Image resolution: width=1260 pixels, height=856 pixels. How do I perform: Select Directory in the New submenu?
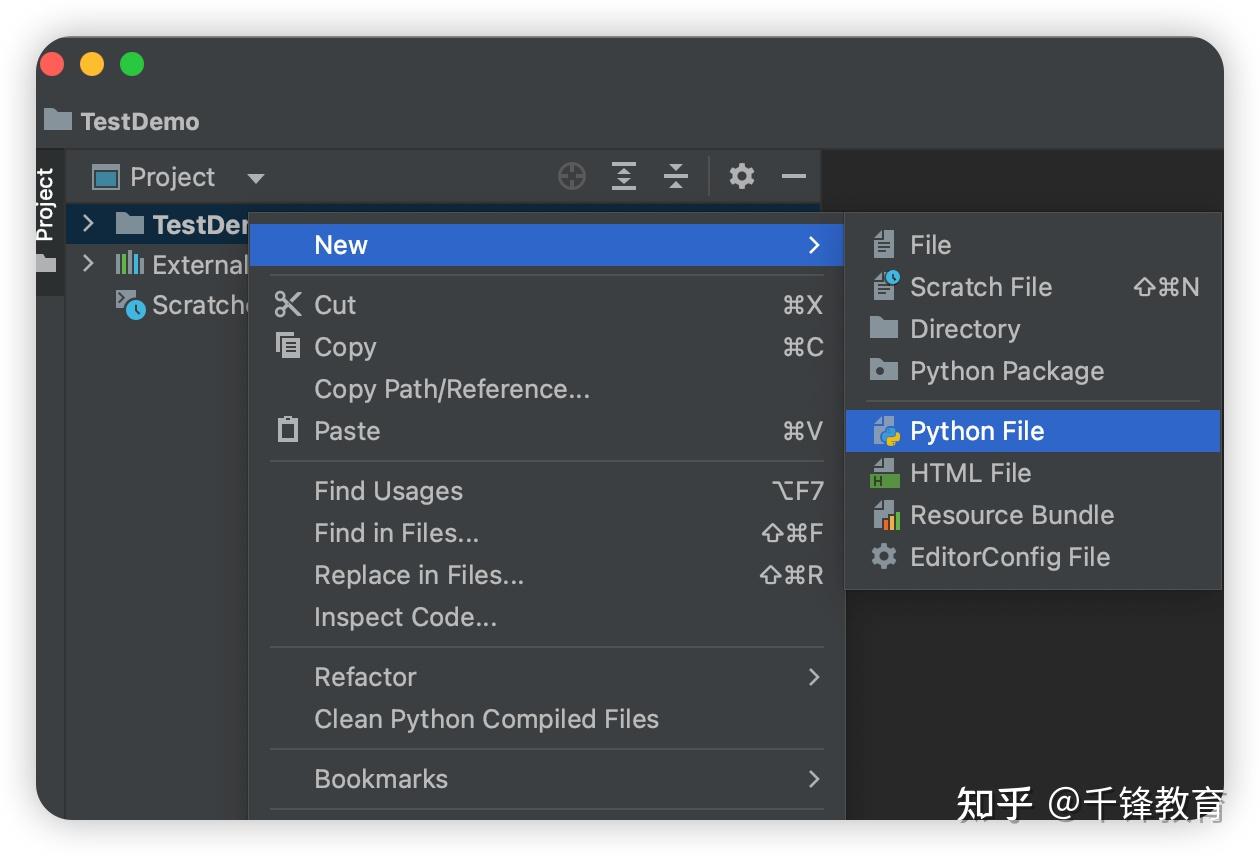click(964, 329)
